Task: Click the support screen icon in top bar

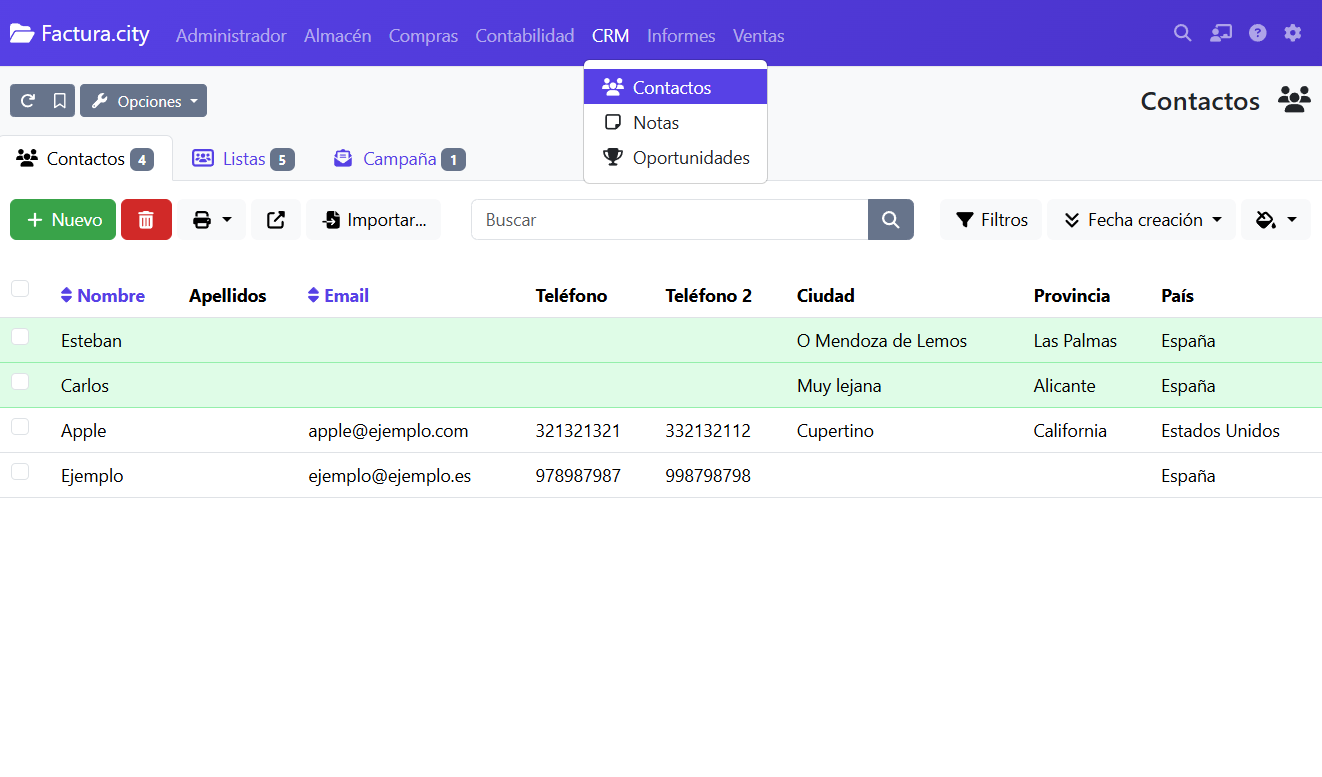Action: click(1221, 33)
